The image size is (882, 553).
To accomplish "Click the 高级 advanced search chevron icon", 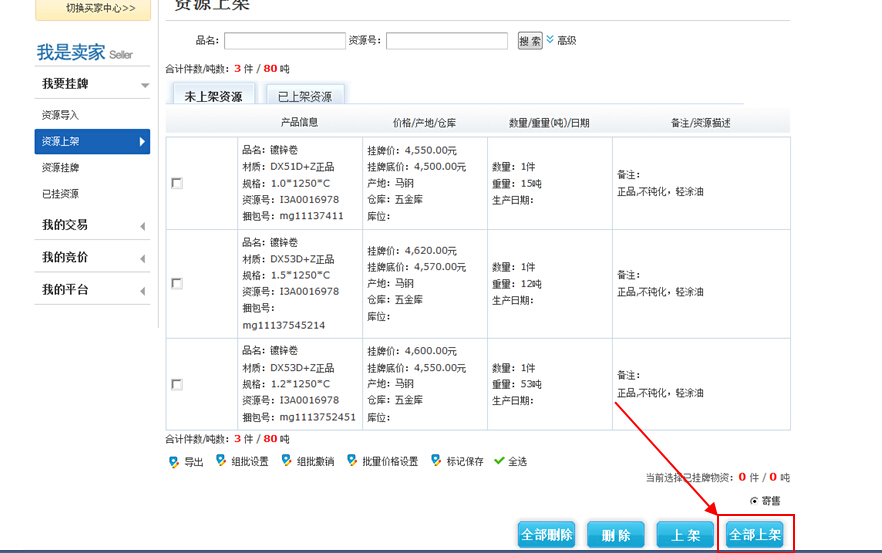I will [550, 40].
